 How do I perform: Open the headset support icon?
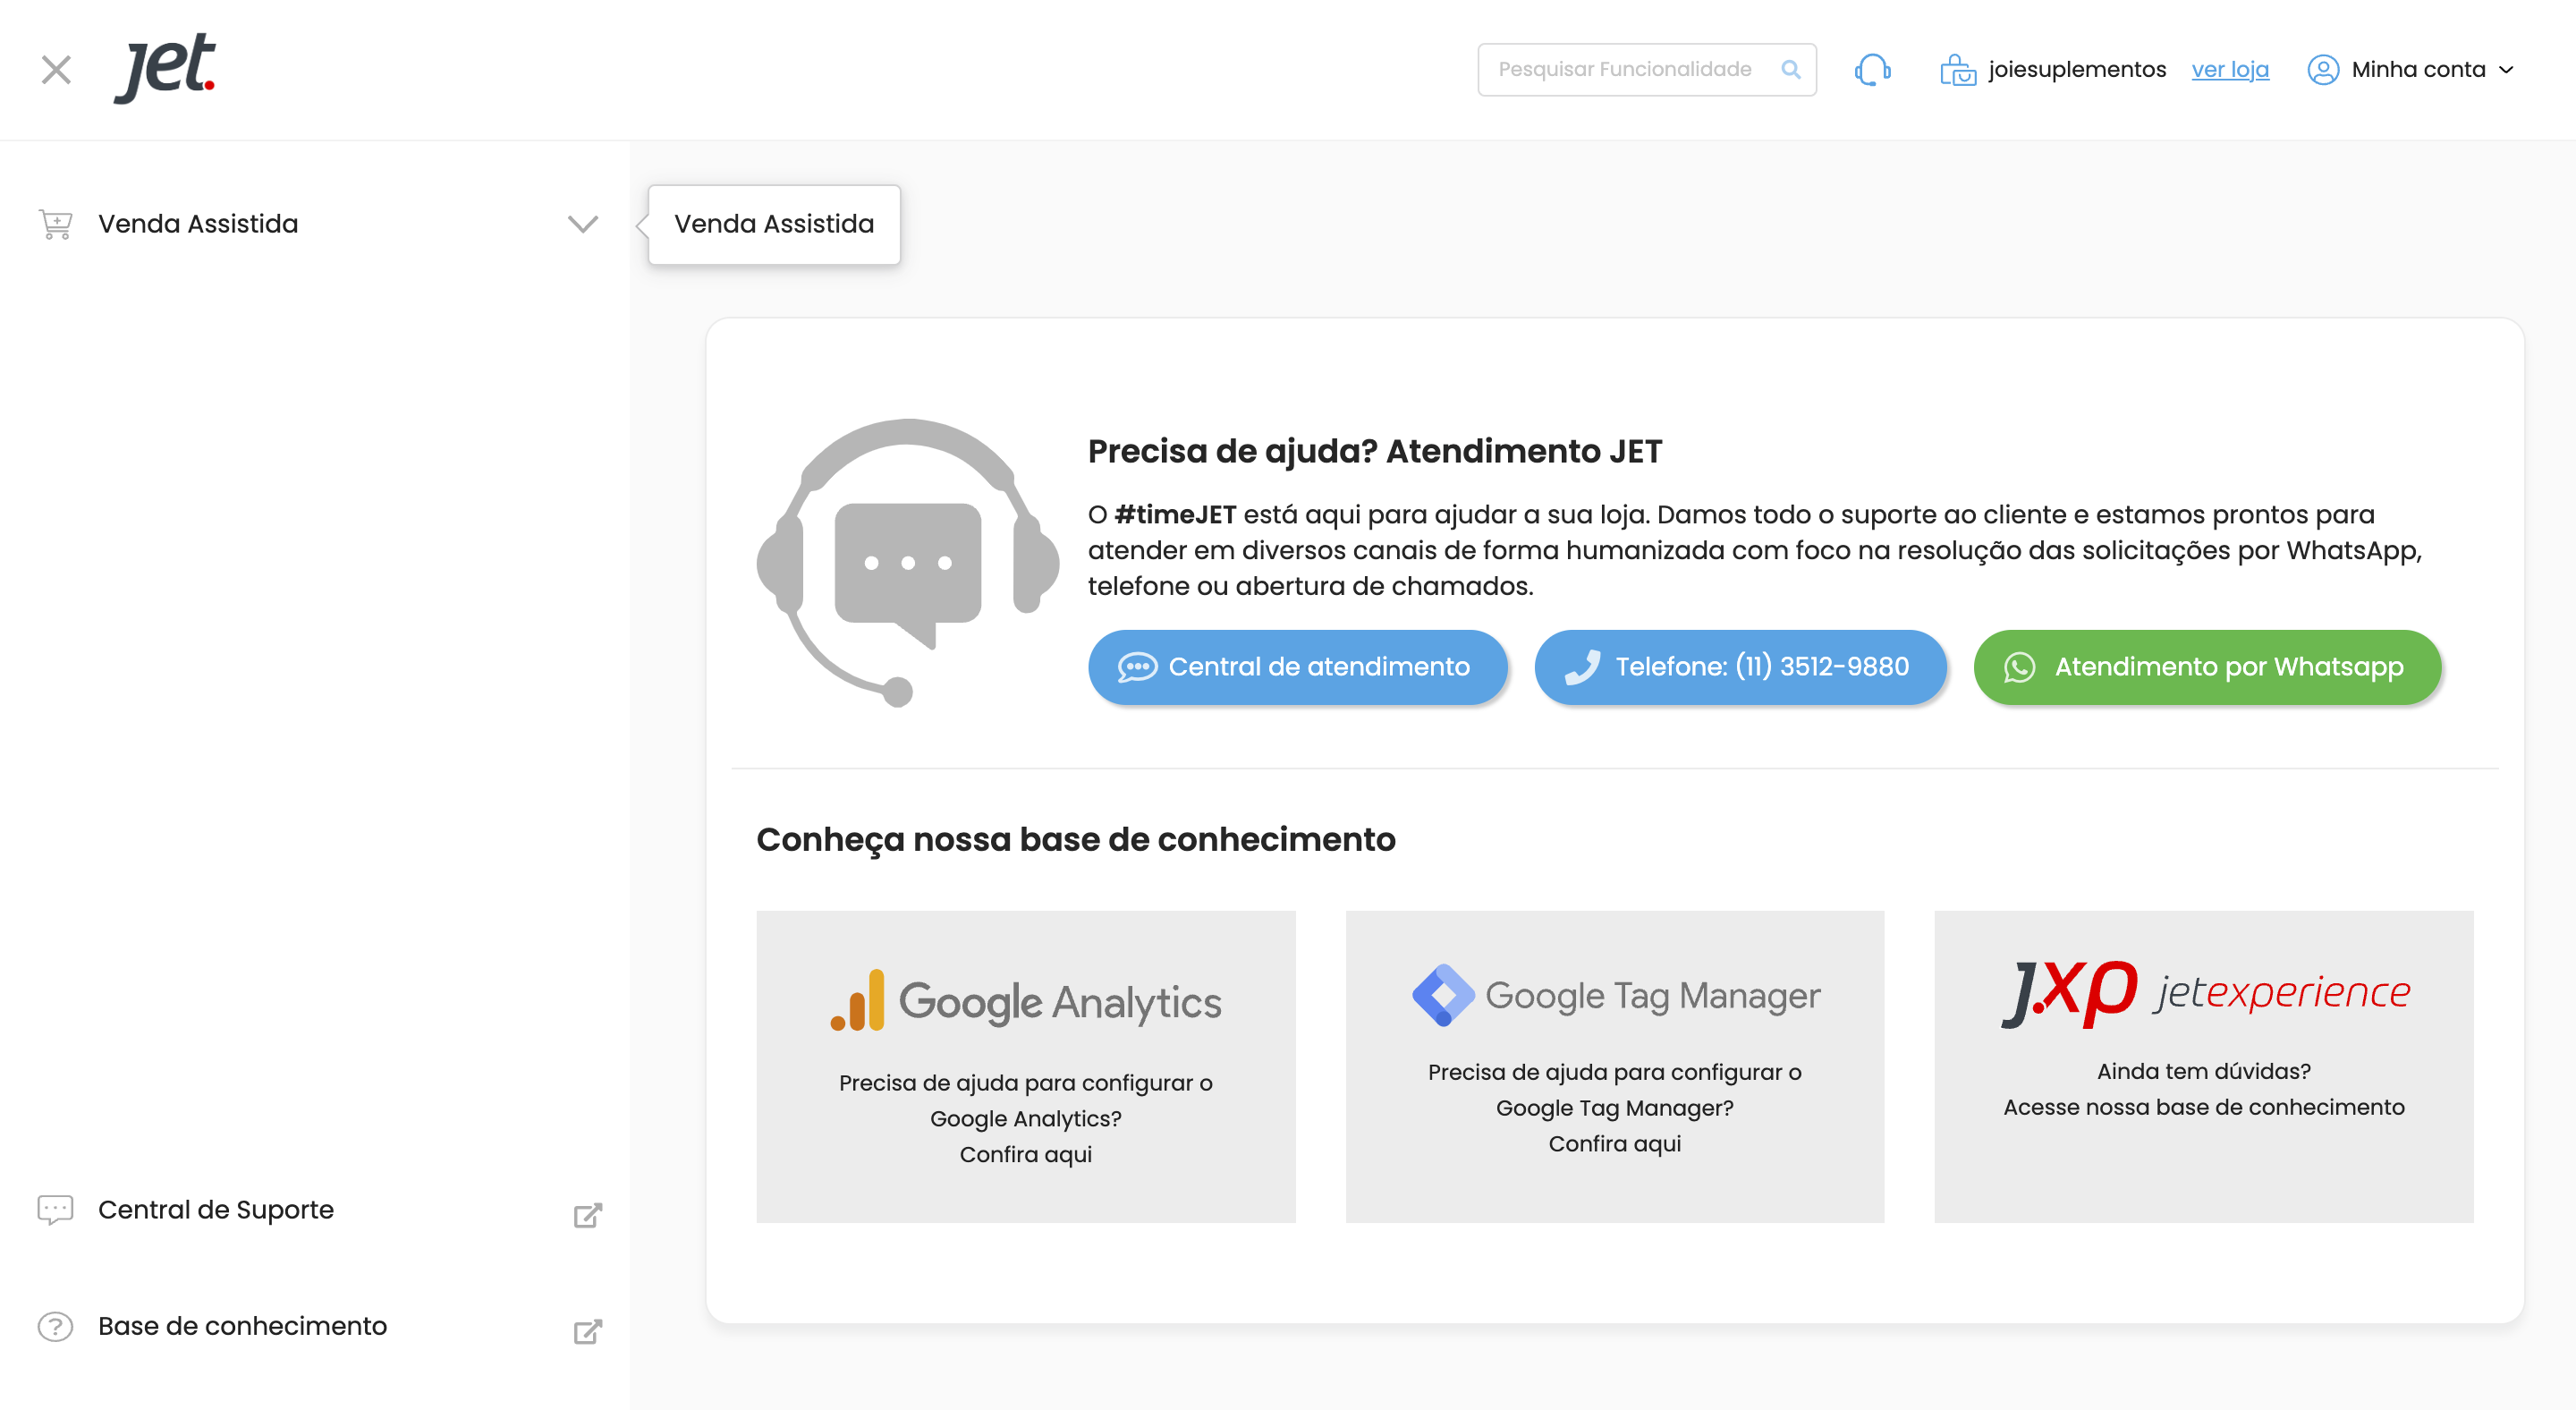[x=1872, y=70]
